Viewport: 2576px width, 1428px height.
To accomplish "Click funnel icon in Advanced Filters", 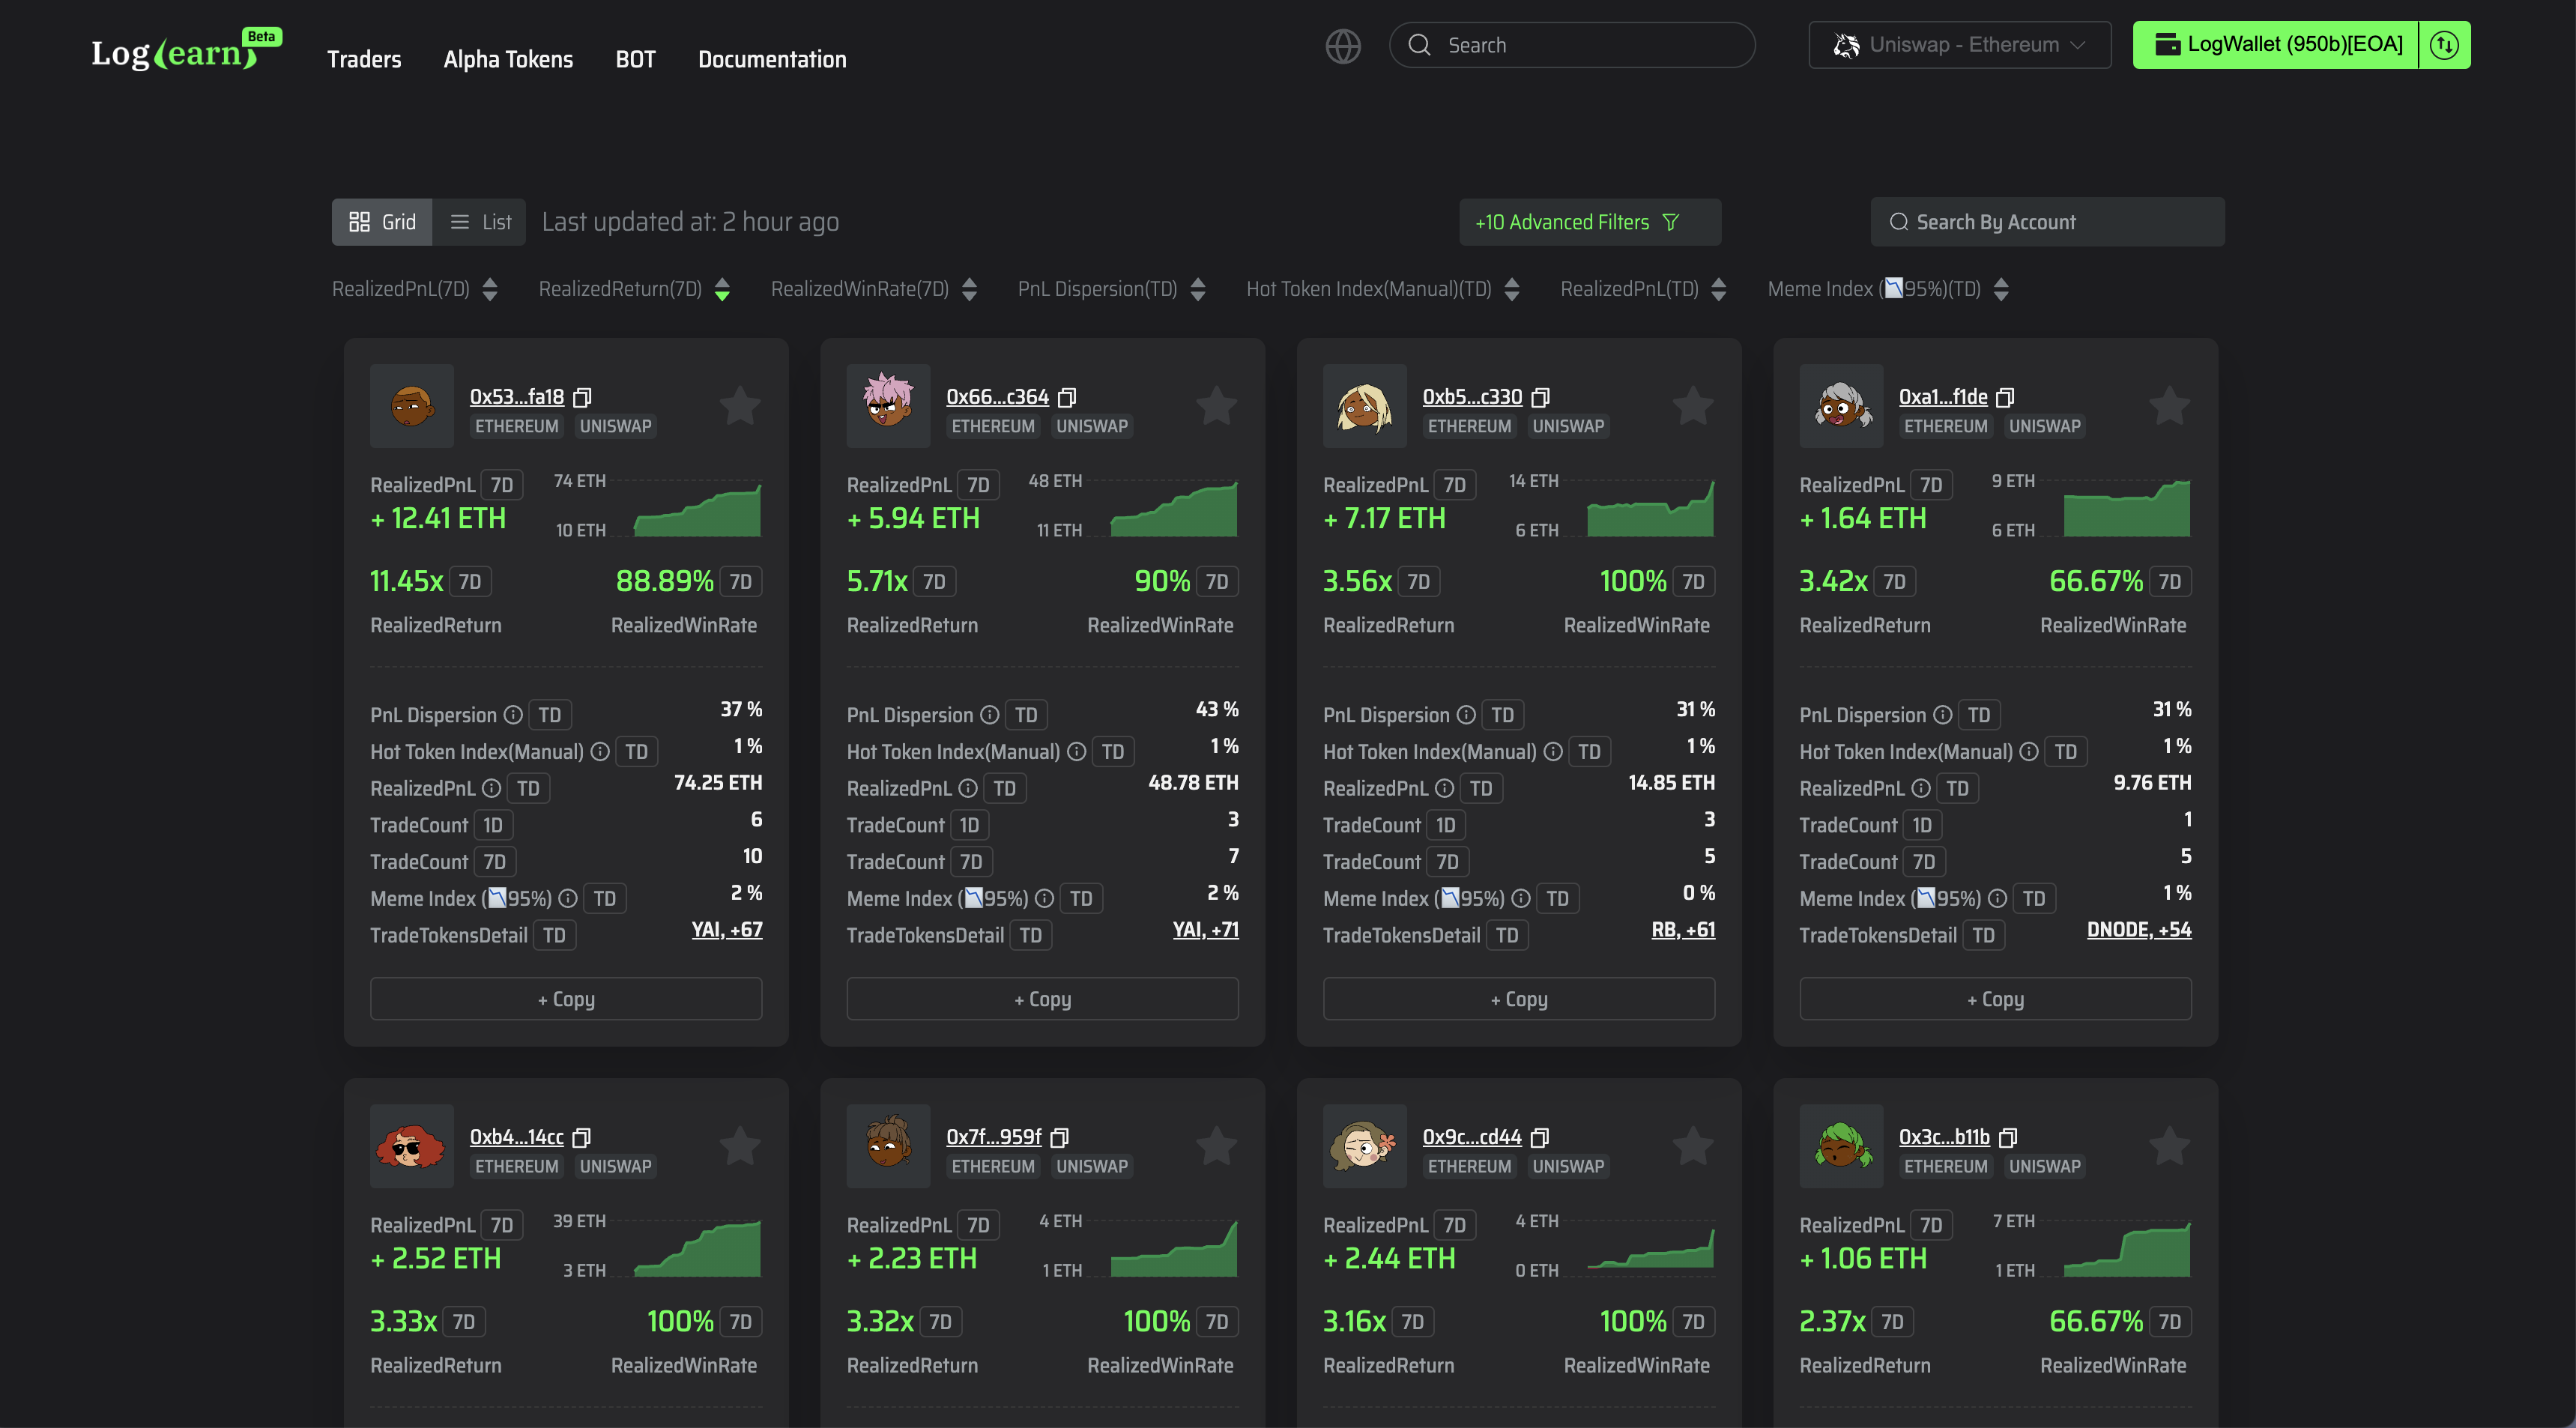I will pos(1670,222).
